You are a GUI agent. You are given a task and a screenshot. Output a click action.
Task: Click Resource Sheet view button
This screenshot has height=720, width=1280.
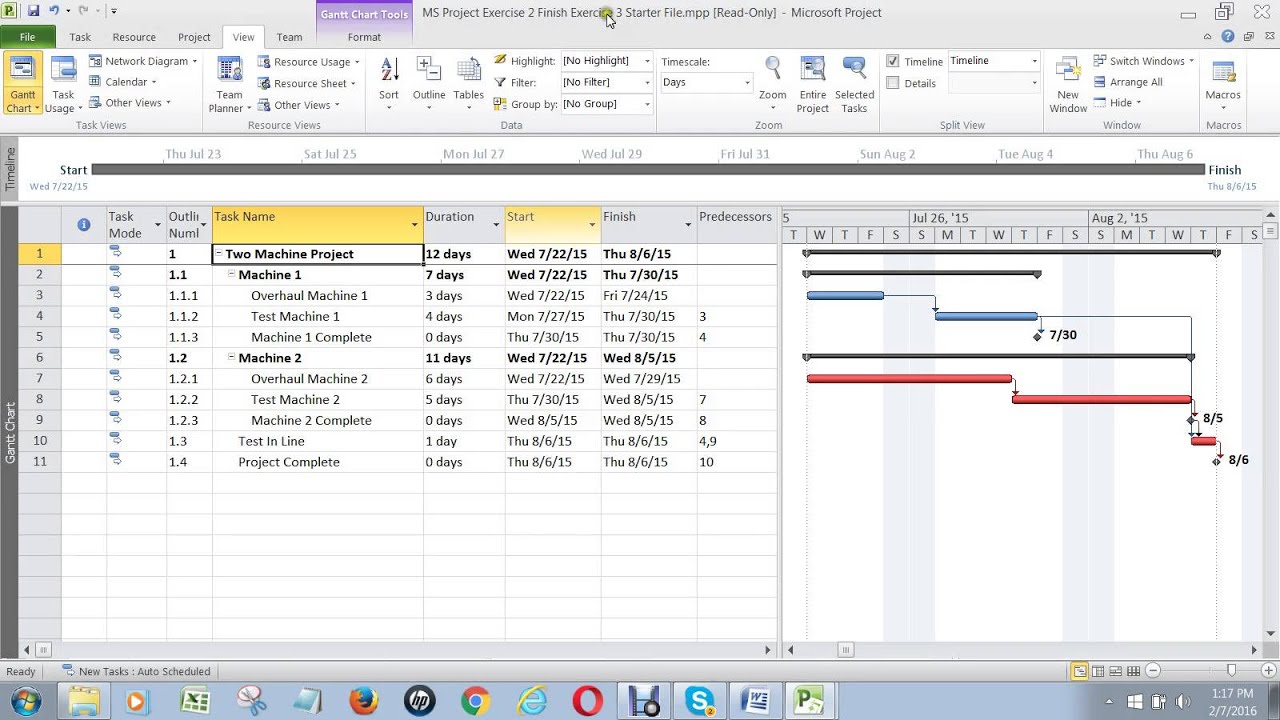305,84
